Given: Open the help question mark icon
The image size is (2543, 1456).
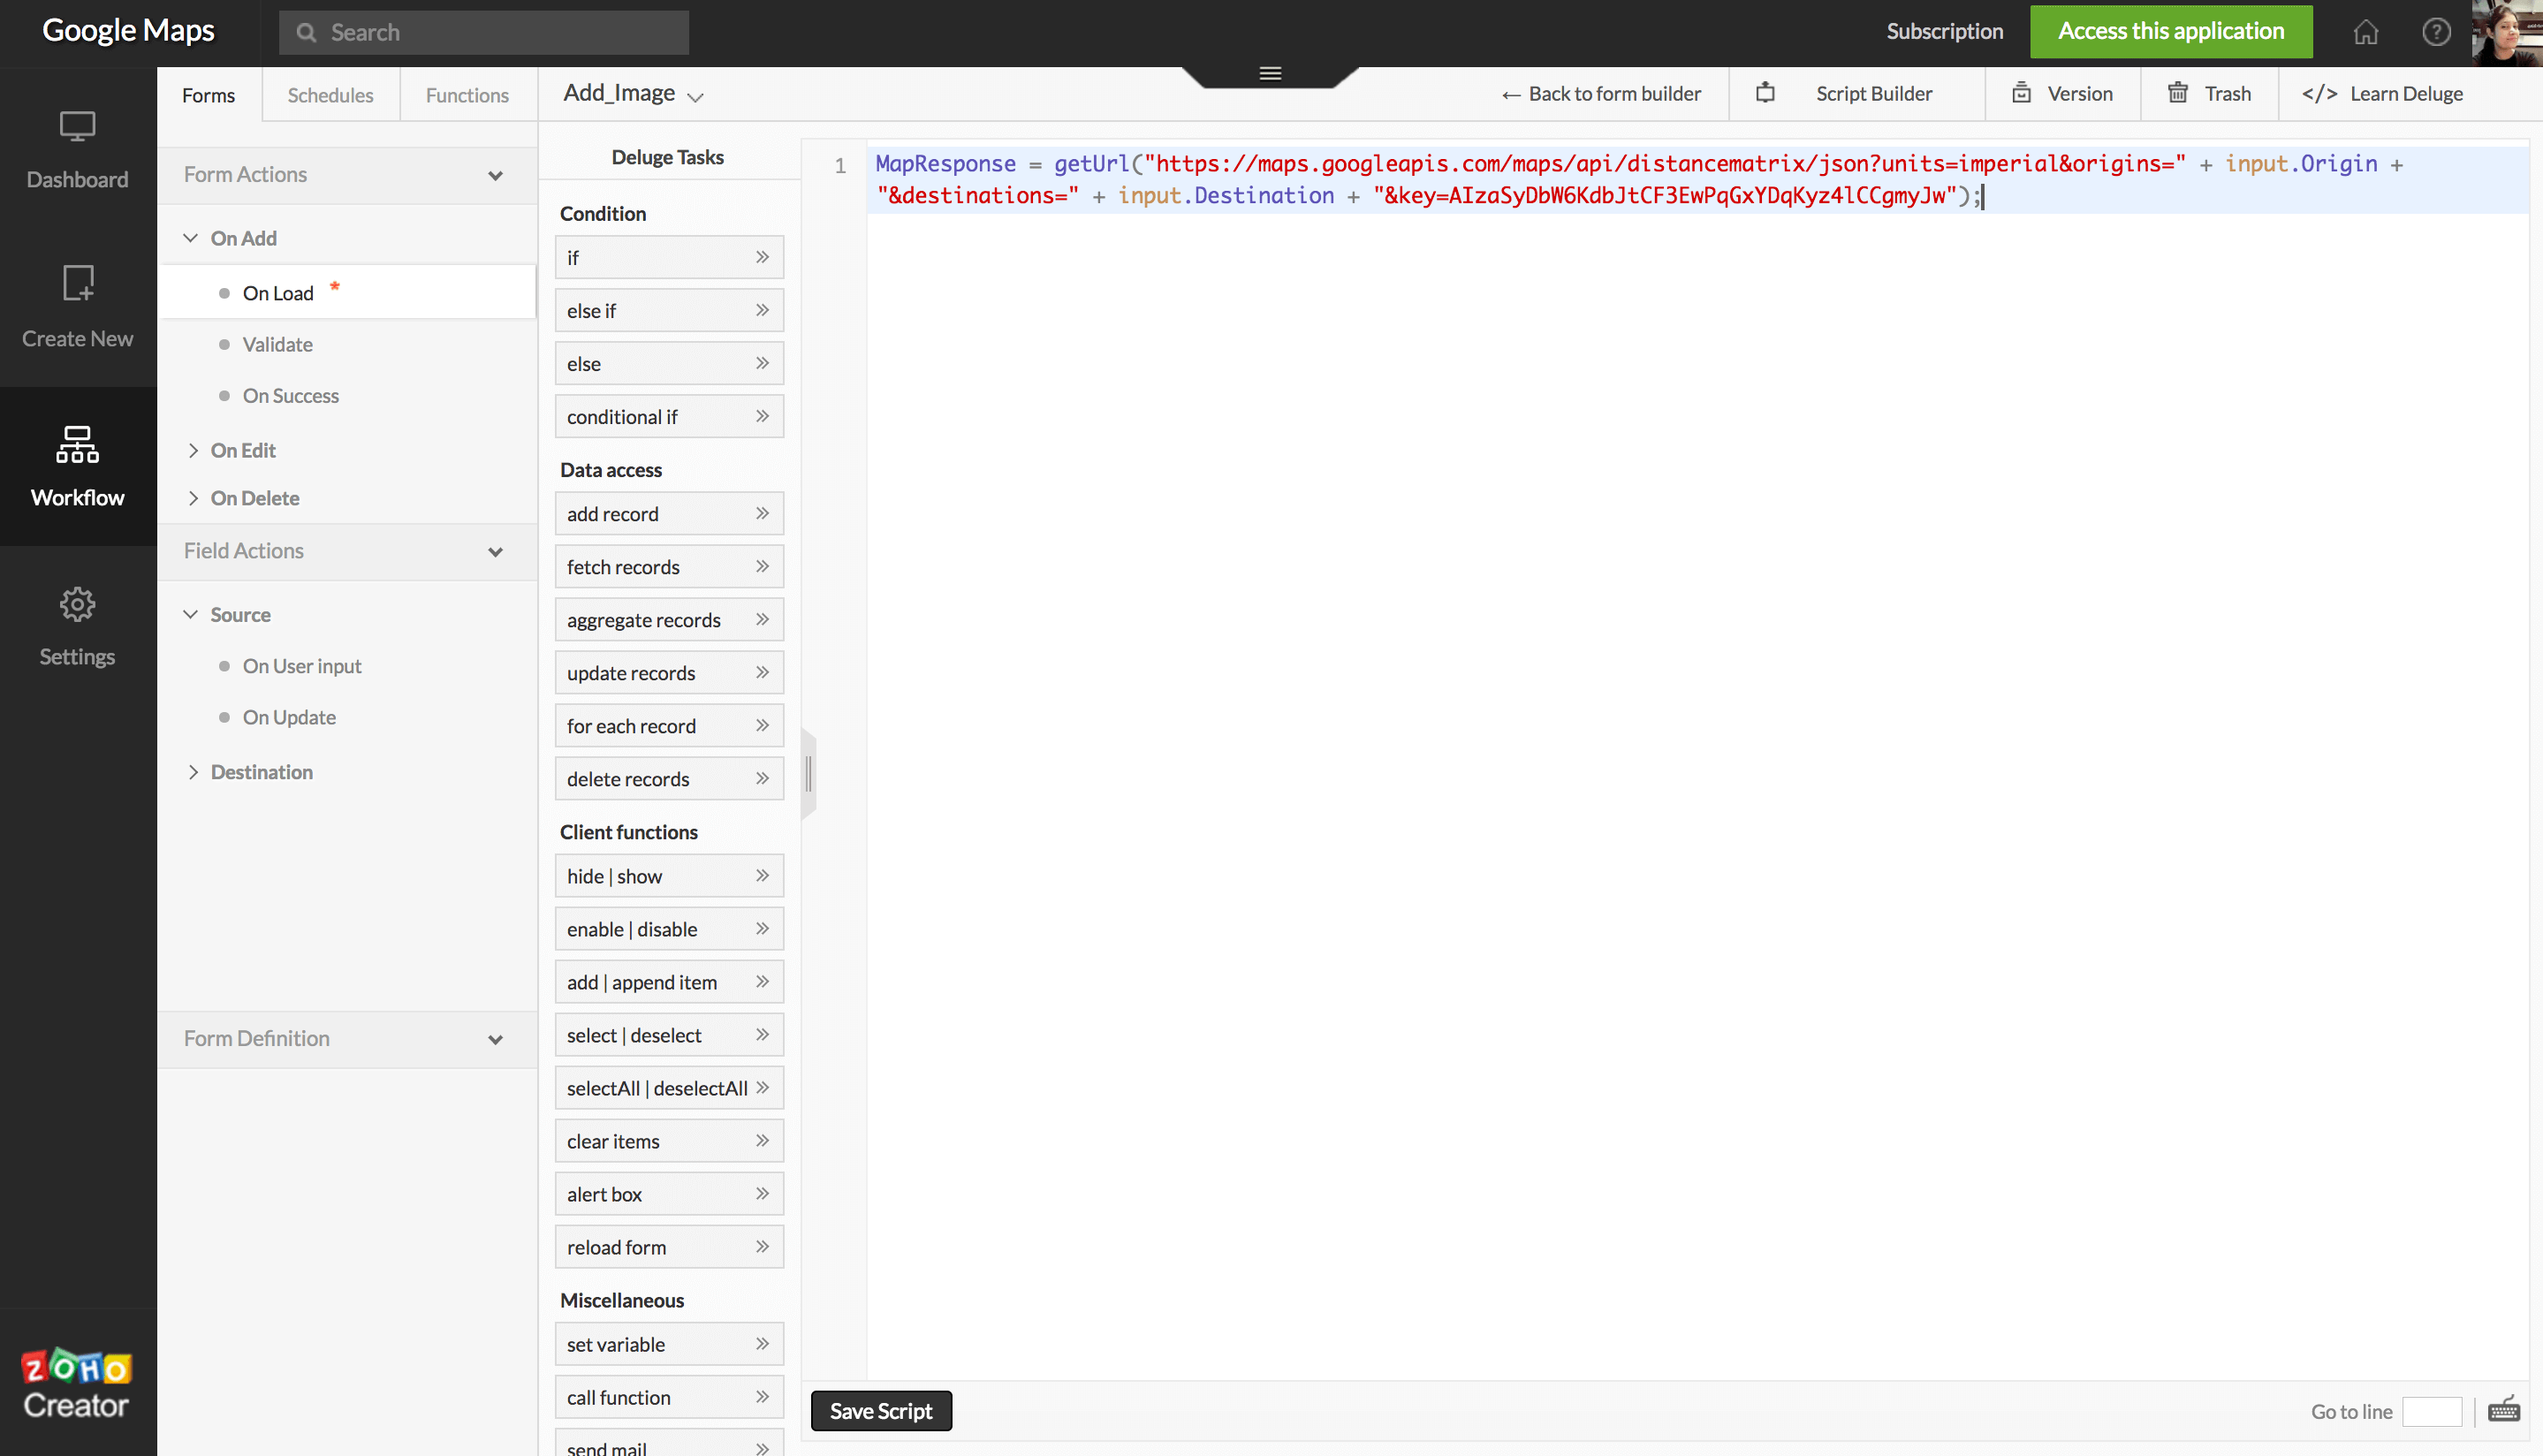Looking at the screenshot, I should (x=2436, y=32).
